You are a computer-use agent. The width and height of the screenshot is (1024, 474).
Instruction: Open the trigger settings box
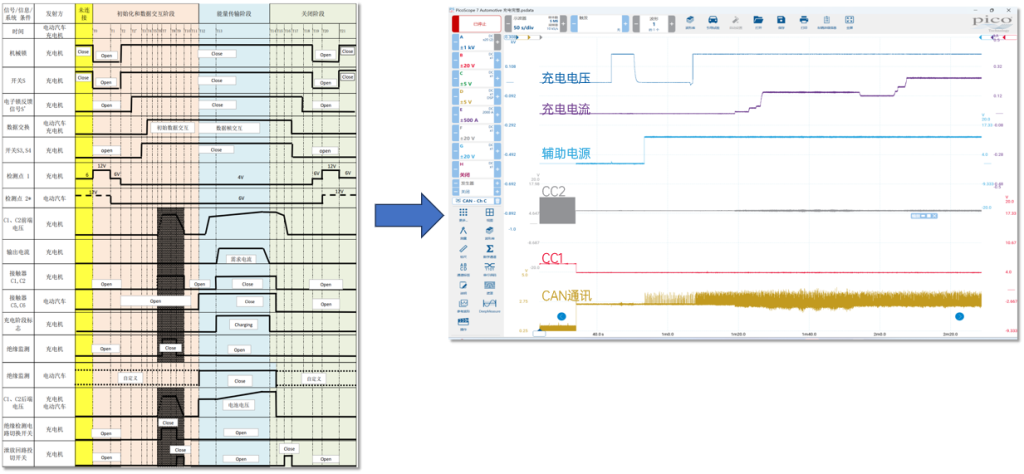tap(600, 24)
